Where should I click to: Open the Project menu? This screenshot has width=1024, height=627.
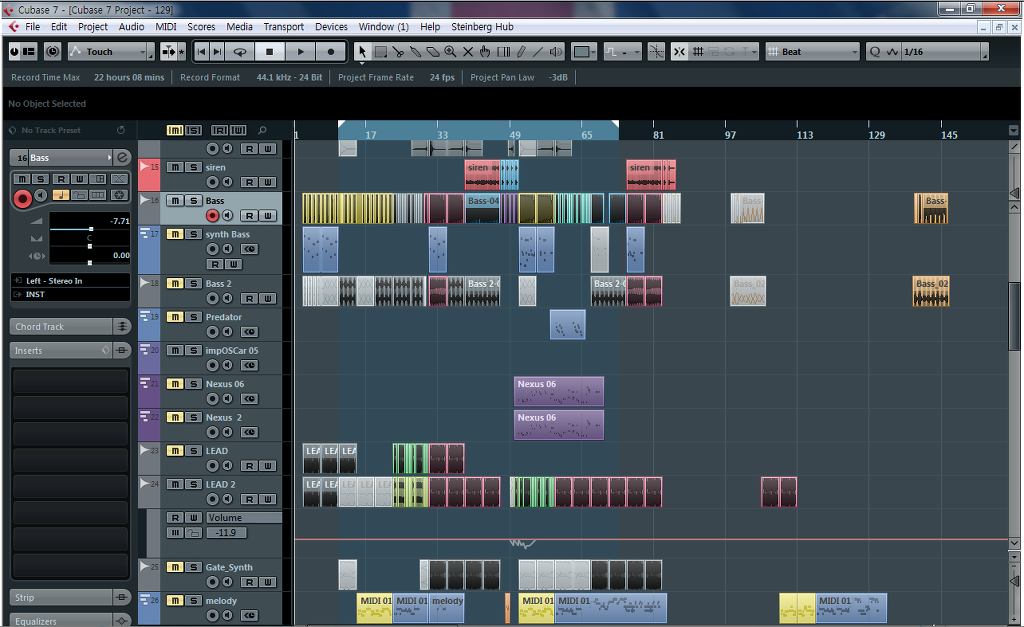pyautogui.click(x=93, y=27)
